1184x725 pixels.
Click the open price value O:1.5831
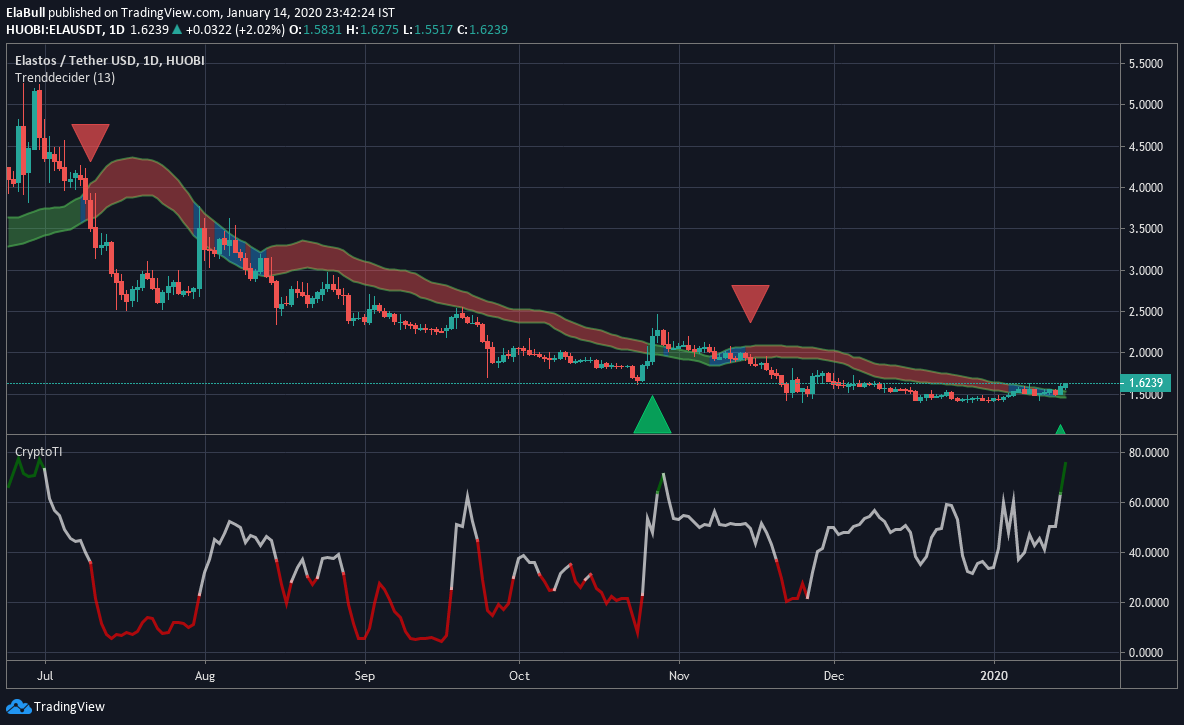[x=316, y=29]
